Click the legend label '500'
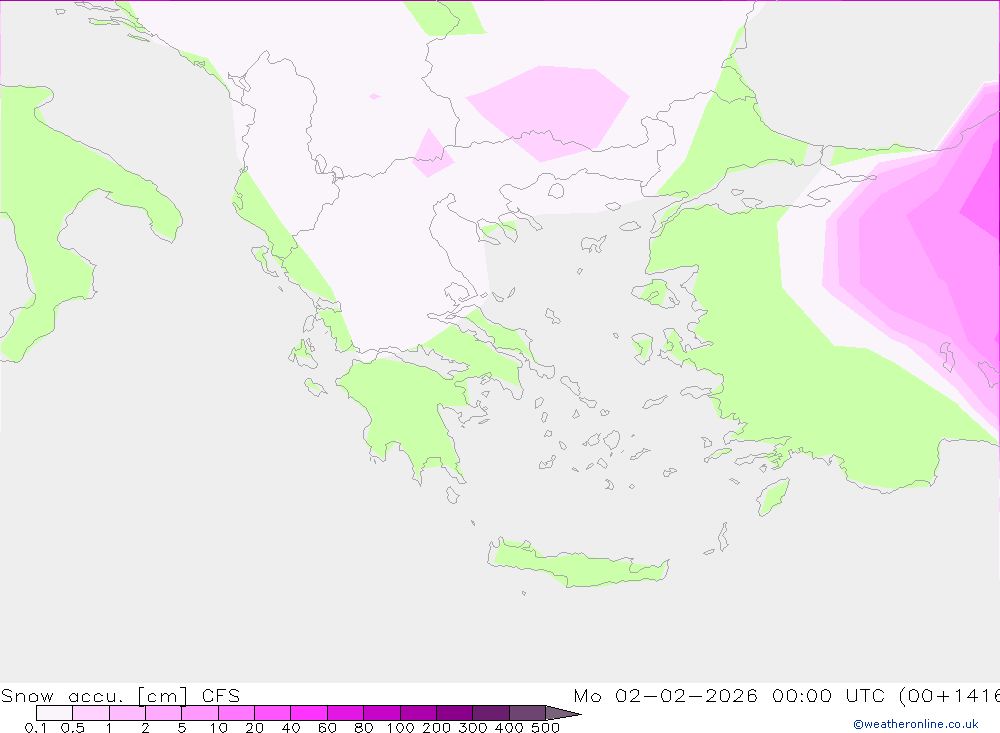Image resolution: width=1000 pixels, height=733 pixels. point(545,727)
